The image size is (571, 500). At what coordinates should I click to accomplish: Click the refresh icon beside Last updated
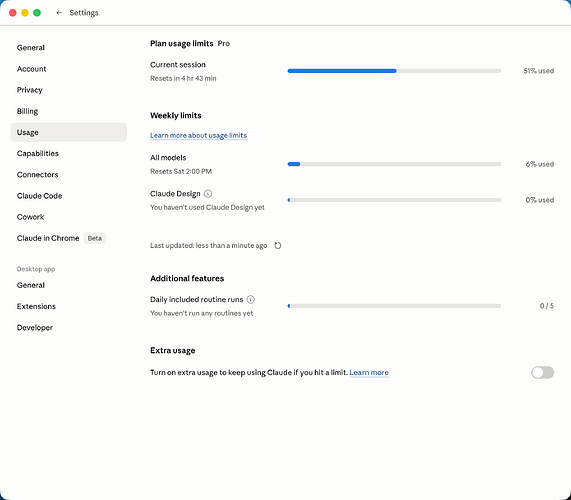[277, 245]
